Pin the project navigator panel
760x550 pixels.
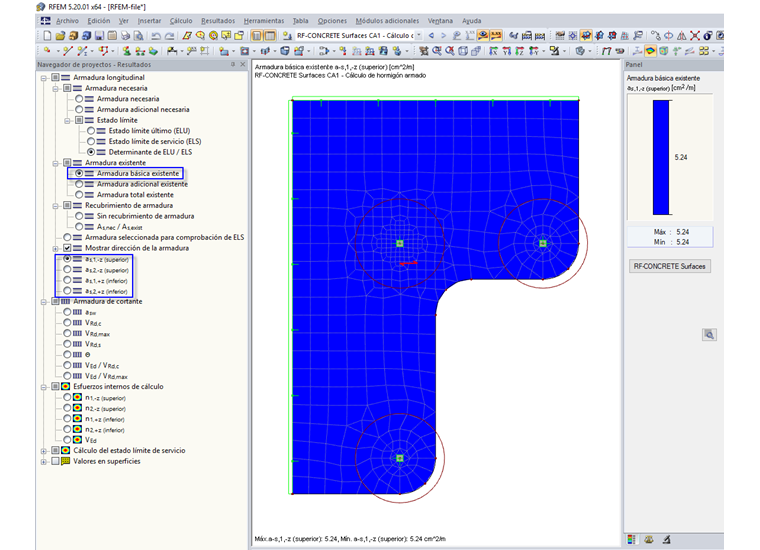point(233,64)
